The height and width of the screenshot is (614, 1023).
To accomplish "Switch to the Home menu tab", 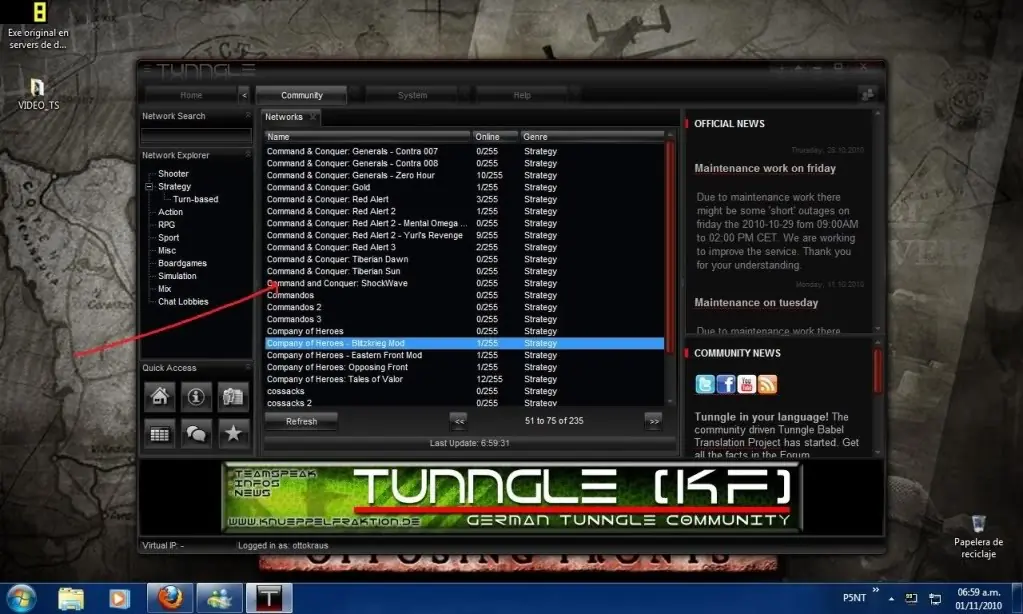I will click(x=191, y=95).
